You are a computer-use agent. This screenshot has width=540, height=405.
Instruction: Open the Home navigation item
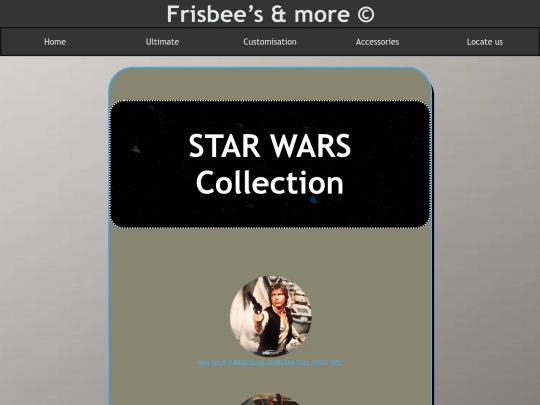point(55,42)
